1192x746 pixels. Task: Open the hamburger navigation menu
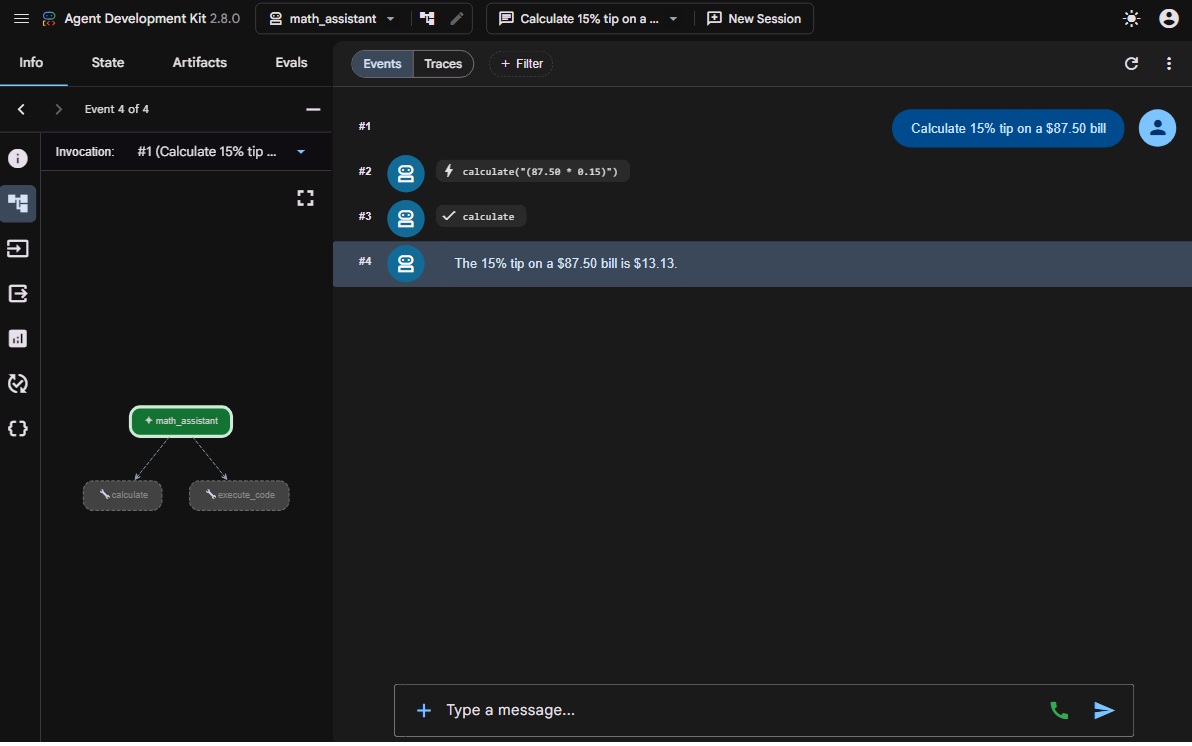coord(21,18)
